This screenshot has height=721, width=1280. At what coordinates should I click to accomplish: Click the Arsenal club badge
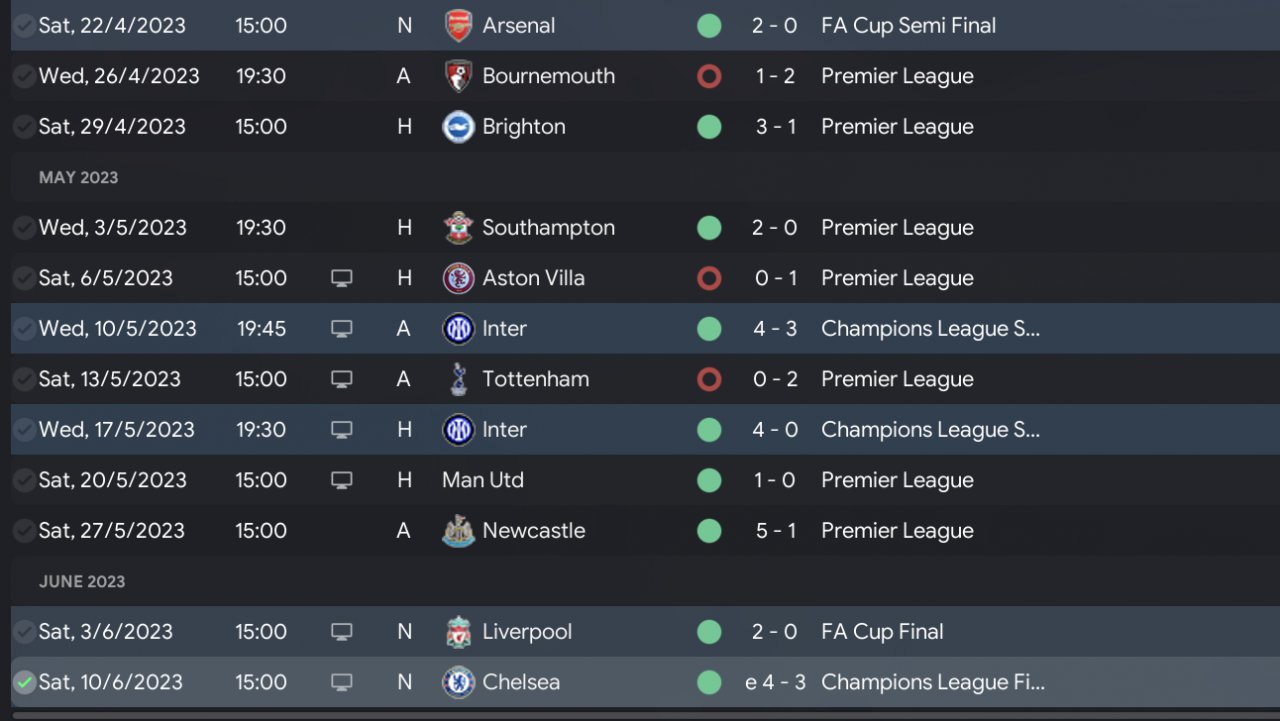pos(458,26)
